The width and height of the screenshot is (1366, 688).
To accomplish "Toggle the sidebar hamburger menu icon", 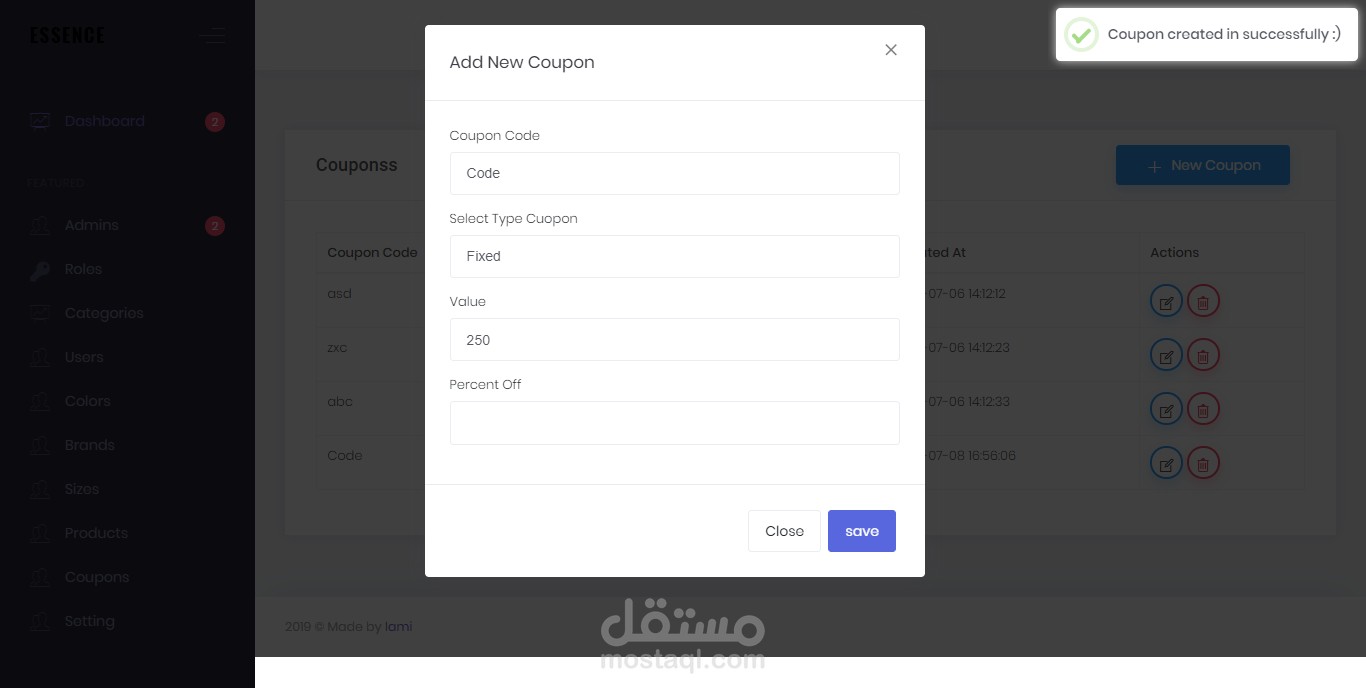I will (x=211, y=37).
